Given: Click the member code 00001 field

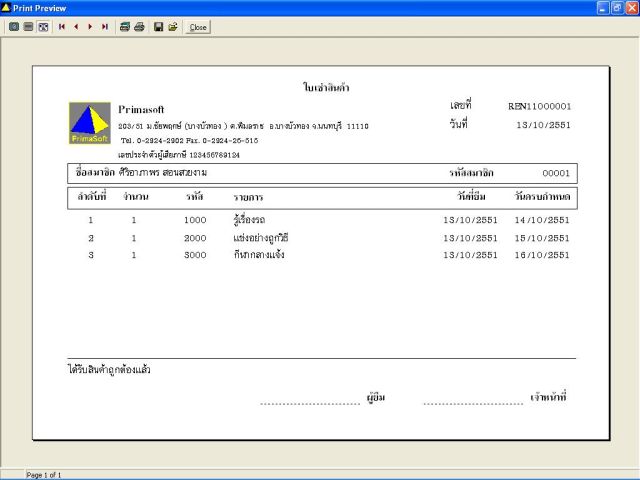Looking at the screenshot, I should (556, 173).
